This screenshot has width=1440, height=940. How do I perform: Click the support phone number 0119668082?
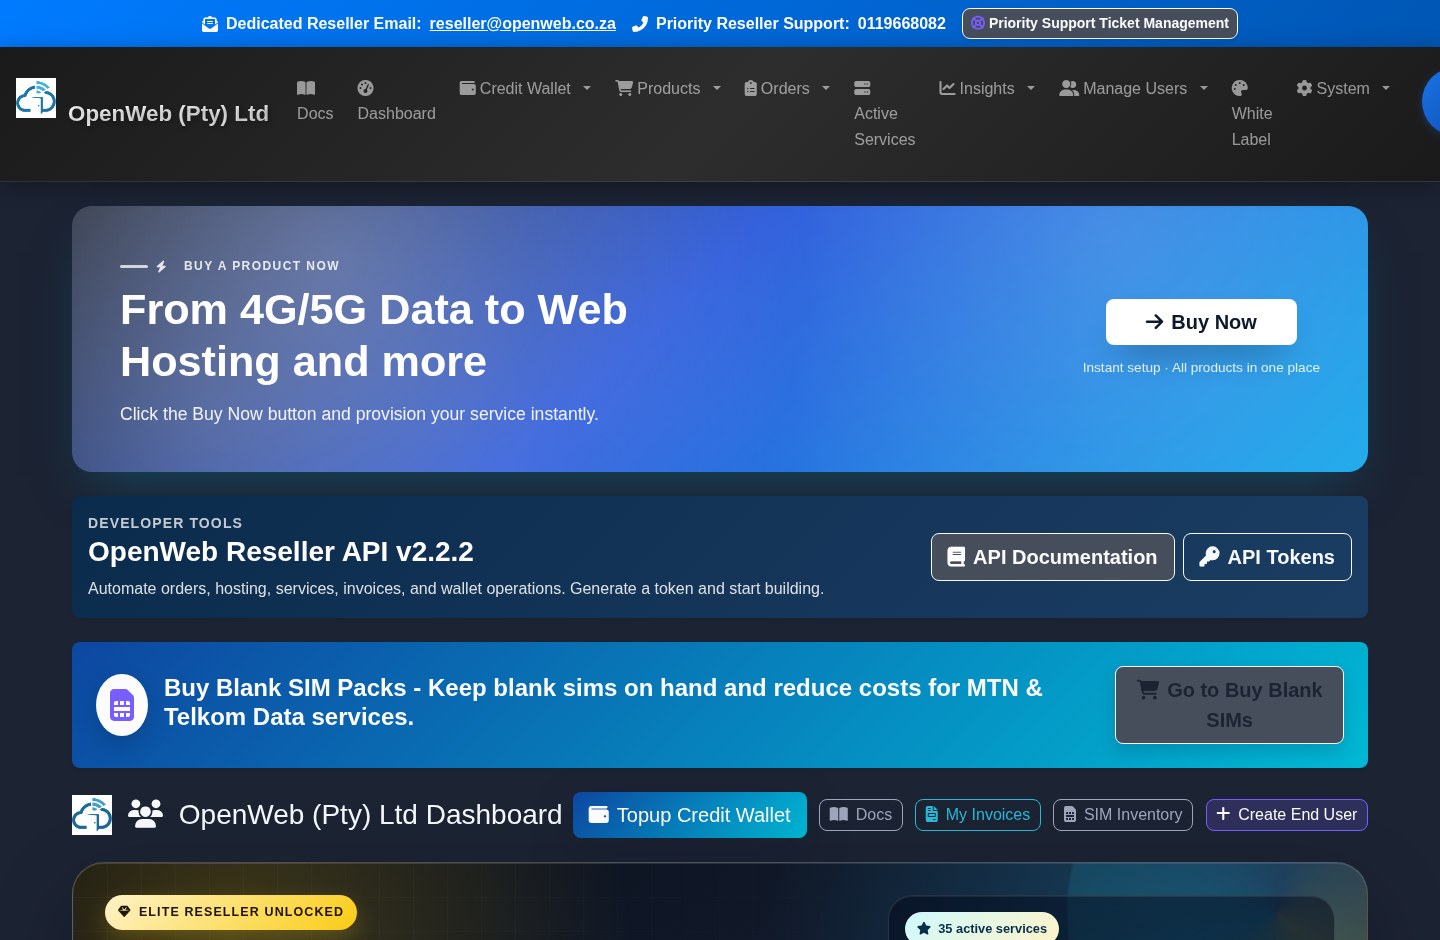coord(901,23)
